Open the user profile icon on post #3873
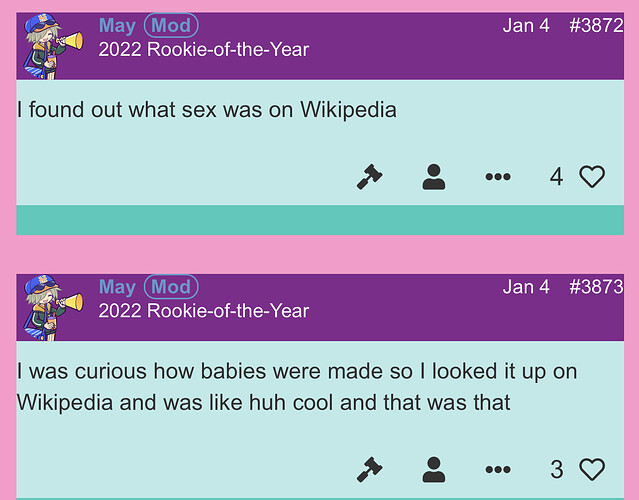The width and height of the screenshot is (639, 500). click(434, 469)
